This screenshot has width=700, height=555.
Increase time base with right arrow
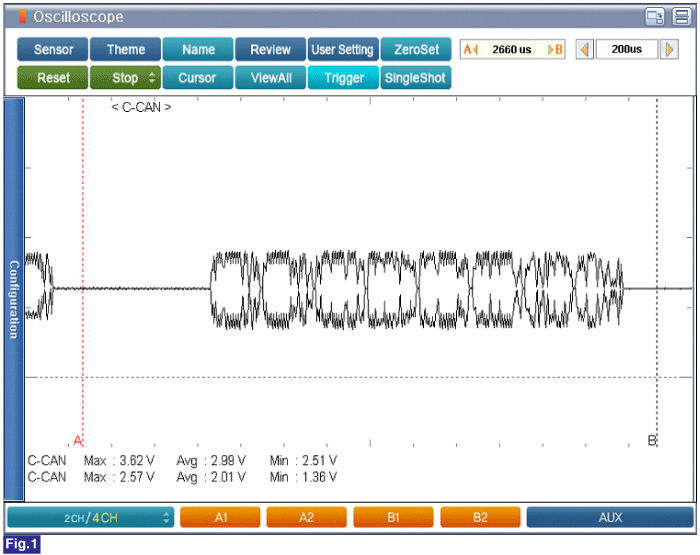pos(669,49)
